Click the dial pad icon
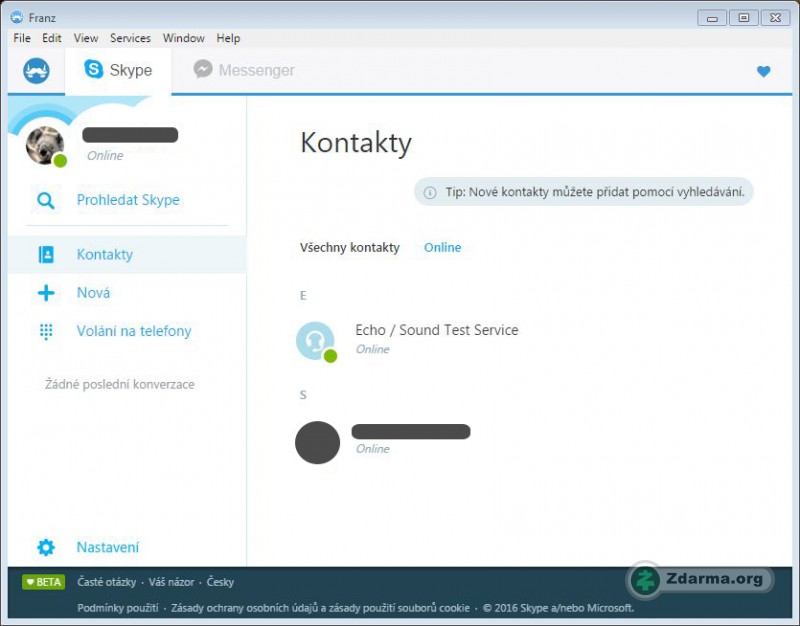This screenshot has height=626, width=800. click(46, 331)
